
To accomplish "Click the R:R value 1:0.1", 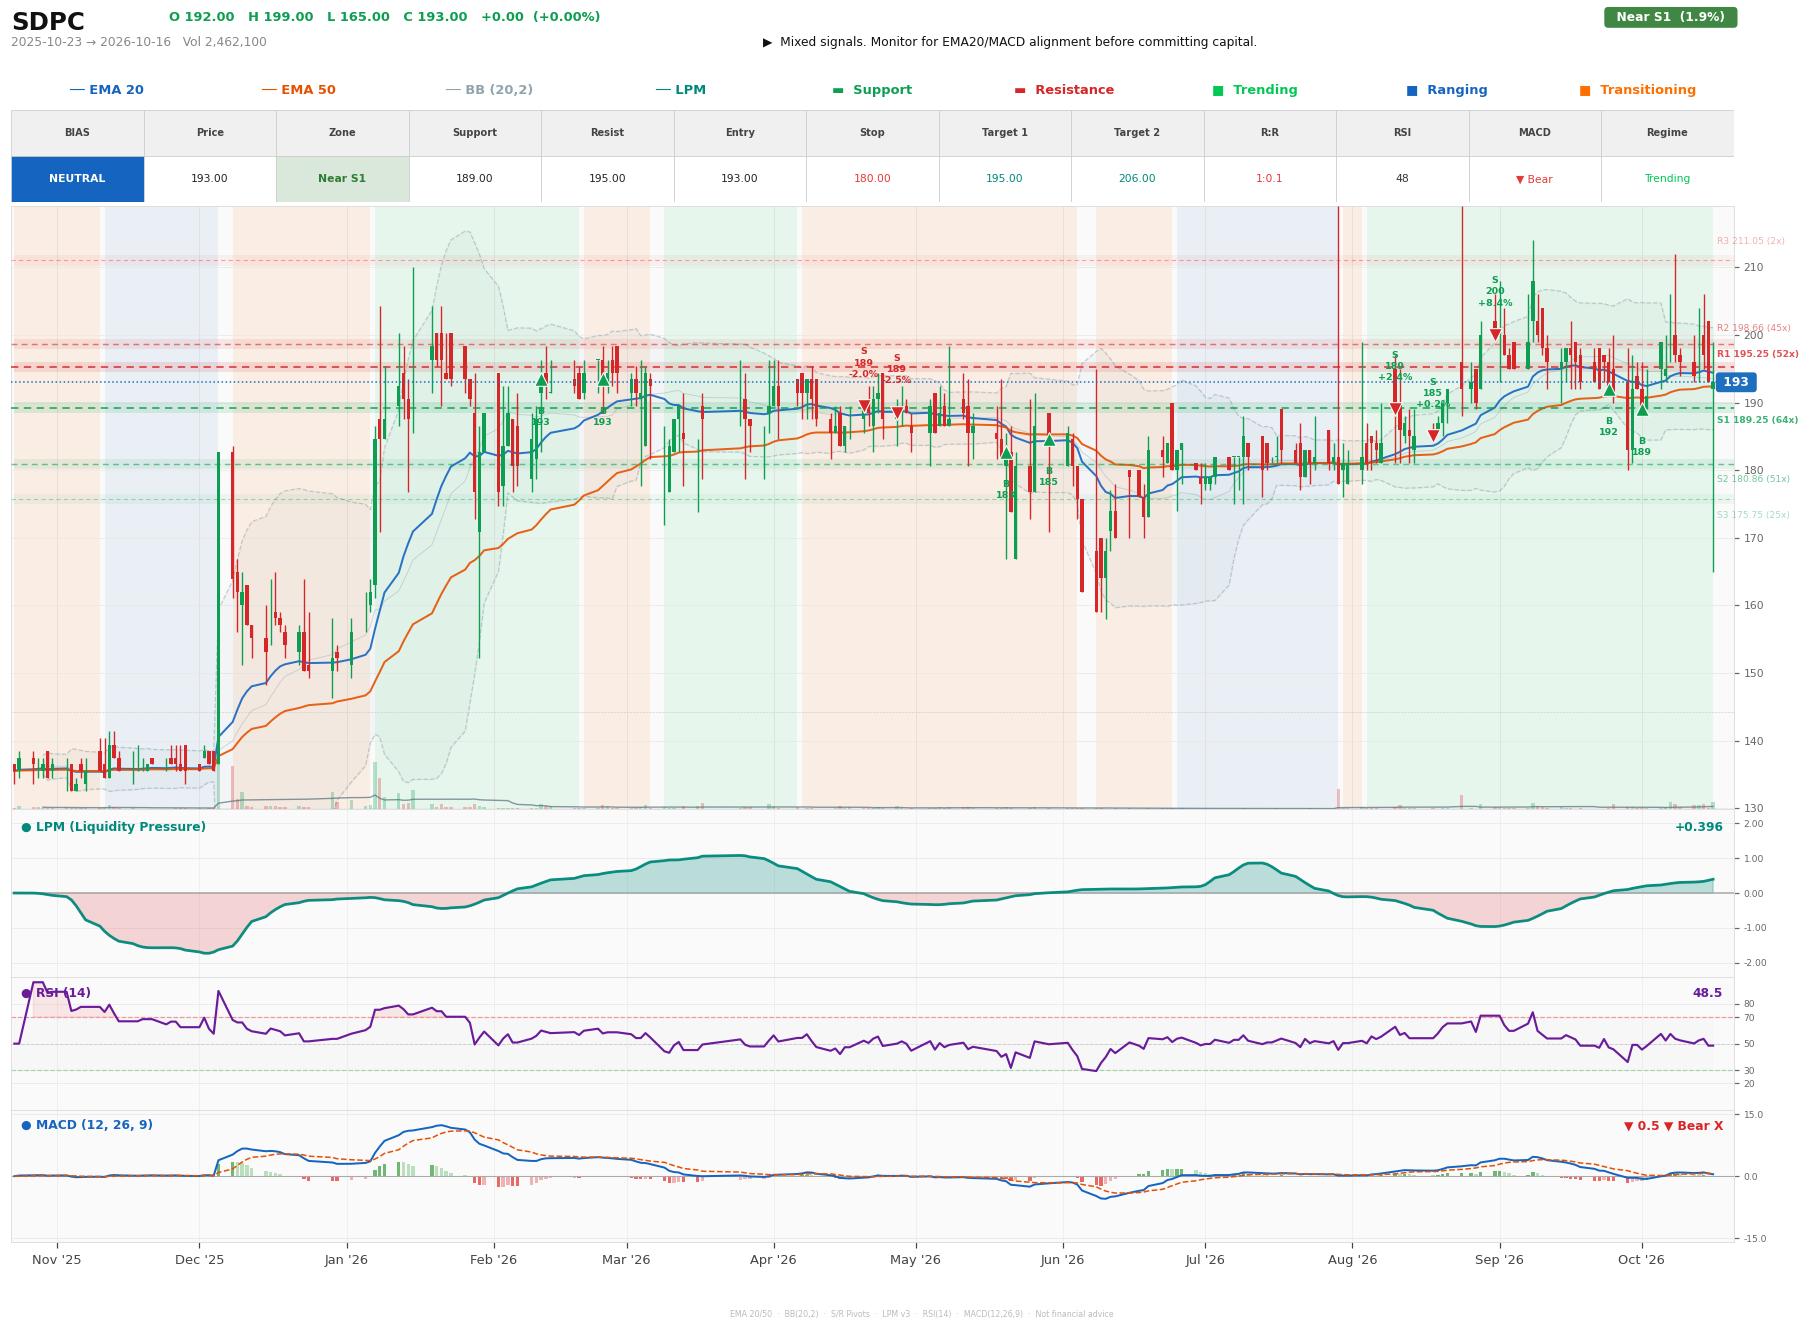I will (x=1269, y=179).
